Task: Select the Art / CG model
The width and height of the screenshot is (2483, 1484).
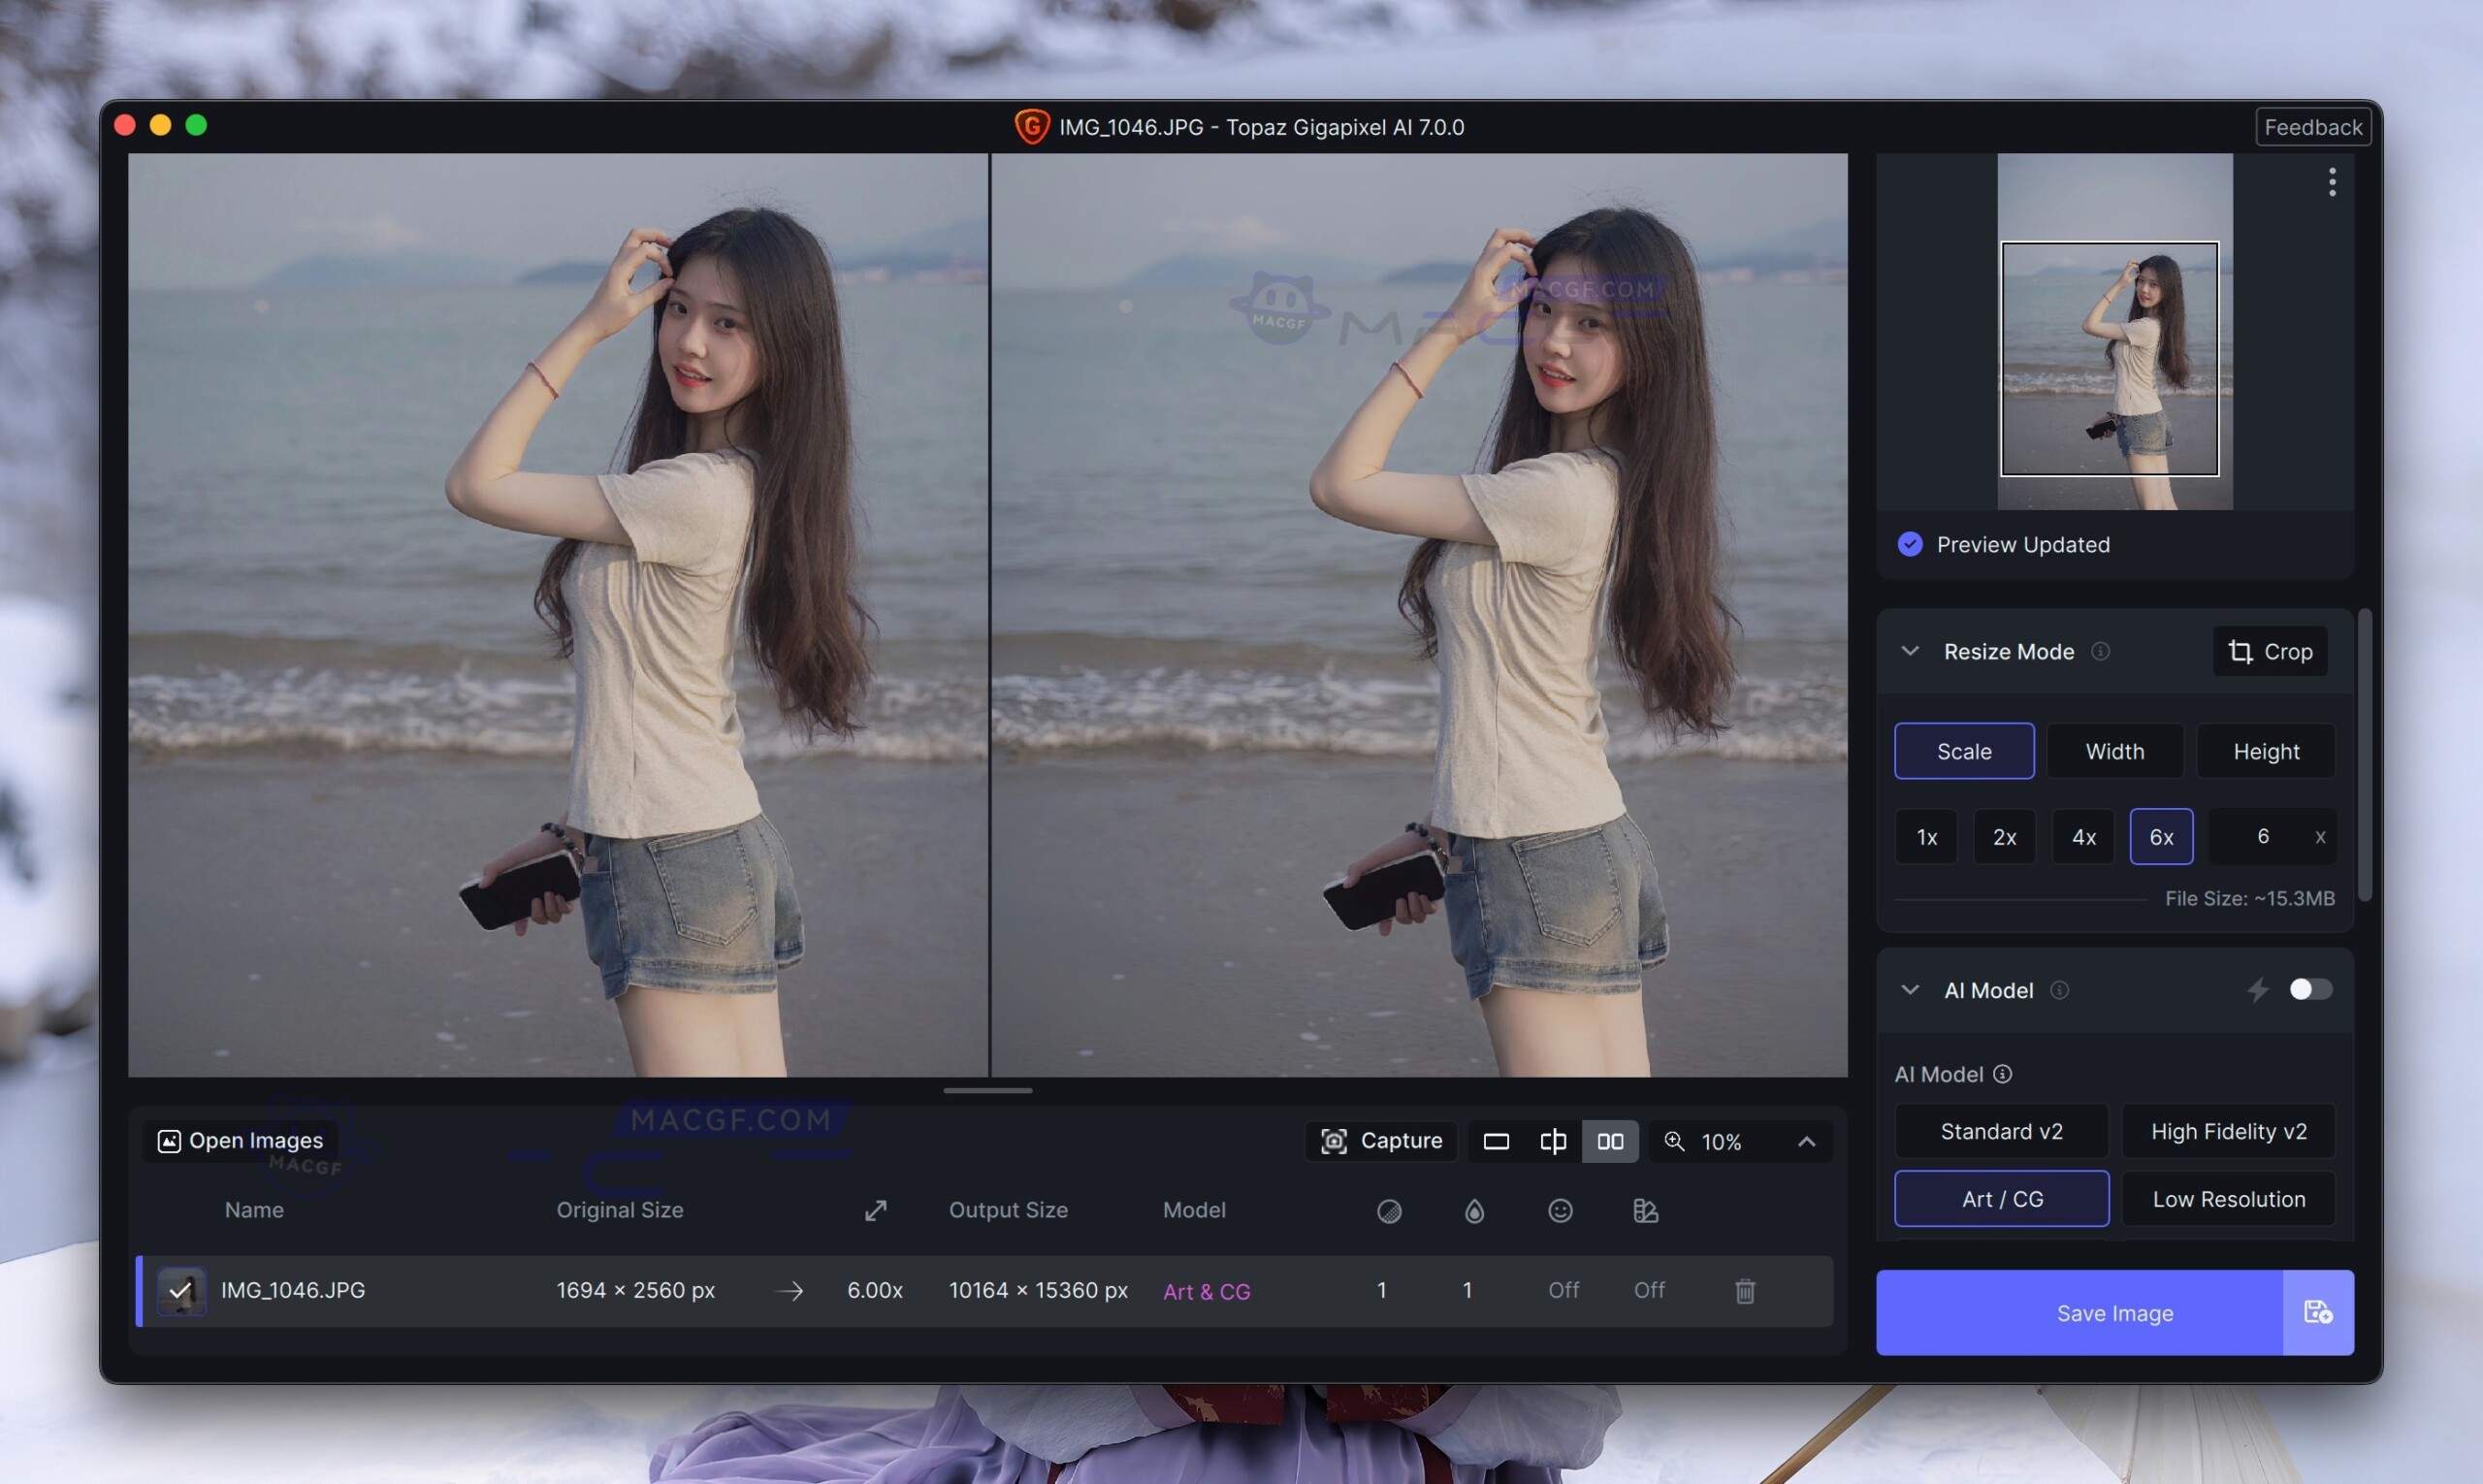Action: (x=2000, y=1198)
